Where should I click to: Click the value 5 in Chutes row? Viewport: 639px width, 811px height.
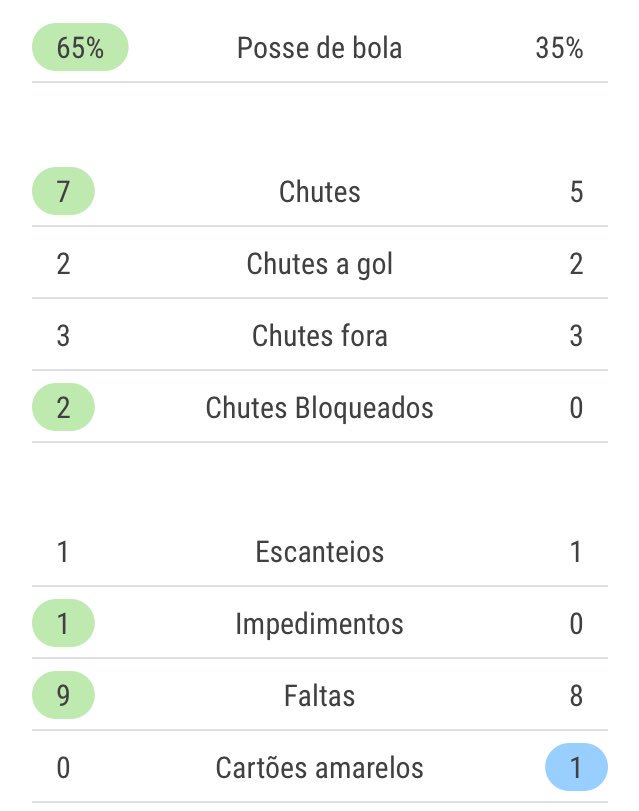click(576, 192)
